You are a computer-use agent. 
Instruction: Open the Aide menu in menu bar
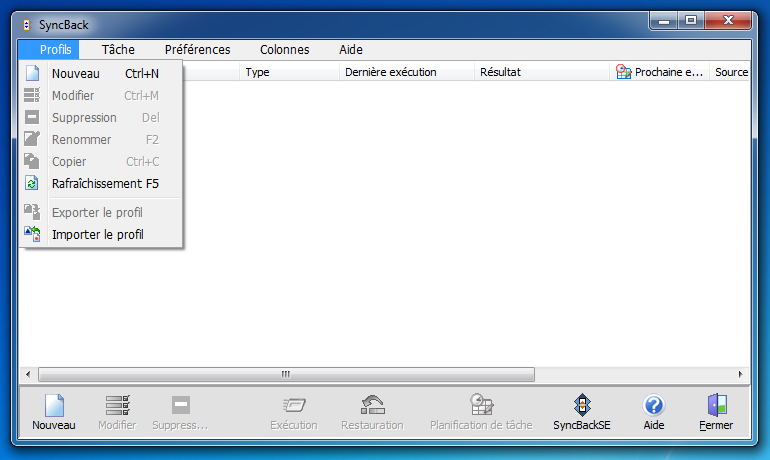tap(351, 50)
